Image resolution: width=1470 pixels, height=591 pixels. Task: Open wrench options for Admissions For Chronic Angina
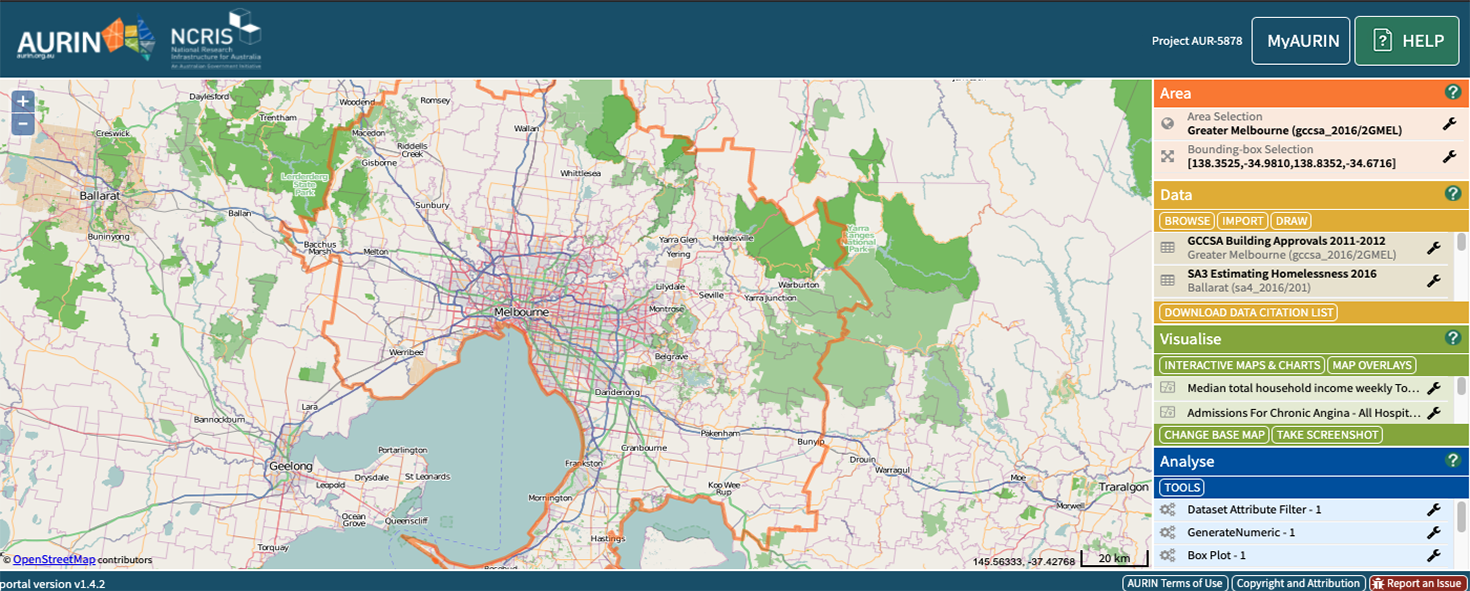pyautogui.click(x=1433, y=413)
